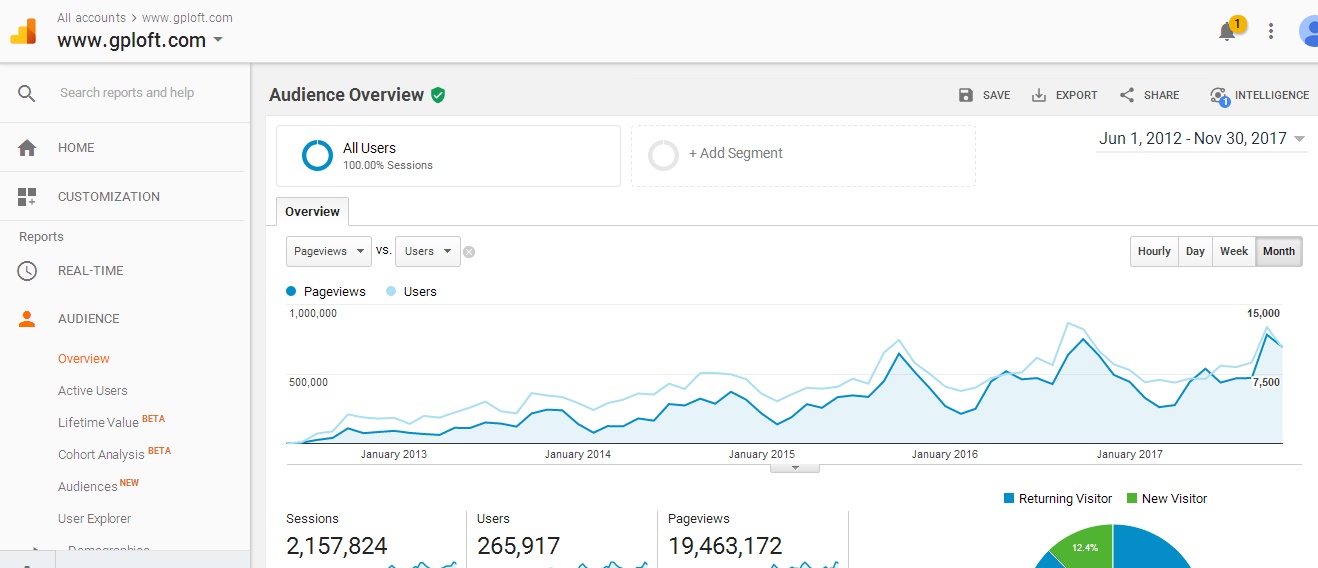Screen dimensions: 1318x568
Task: Switch graph to Hourly view
Action: coord(1154,252)
